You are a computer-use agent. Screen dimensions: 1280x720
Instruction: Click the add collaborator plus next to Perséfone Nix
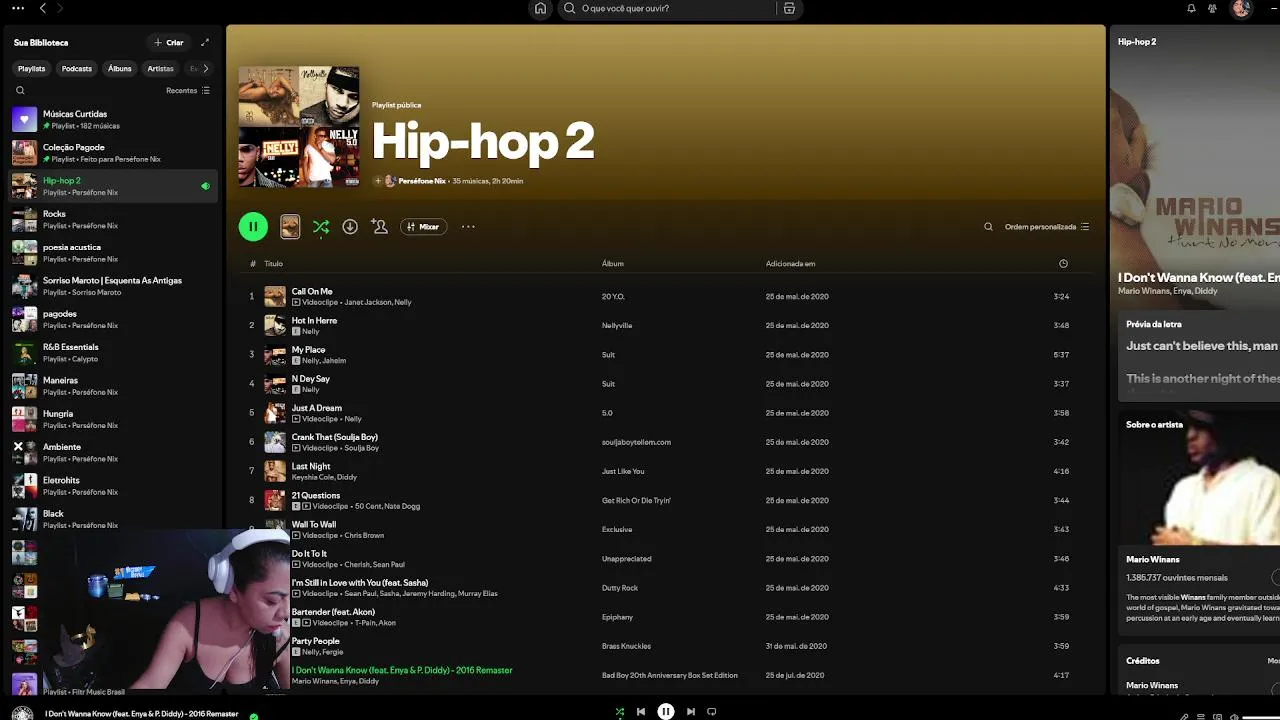378,181
